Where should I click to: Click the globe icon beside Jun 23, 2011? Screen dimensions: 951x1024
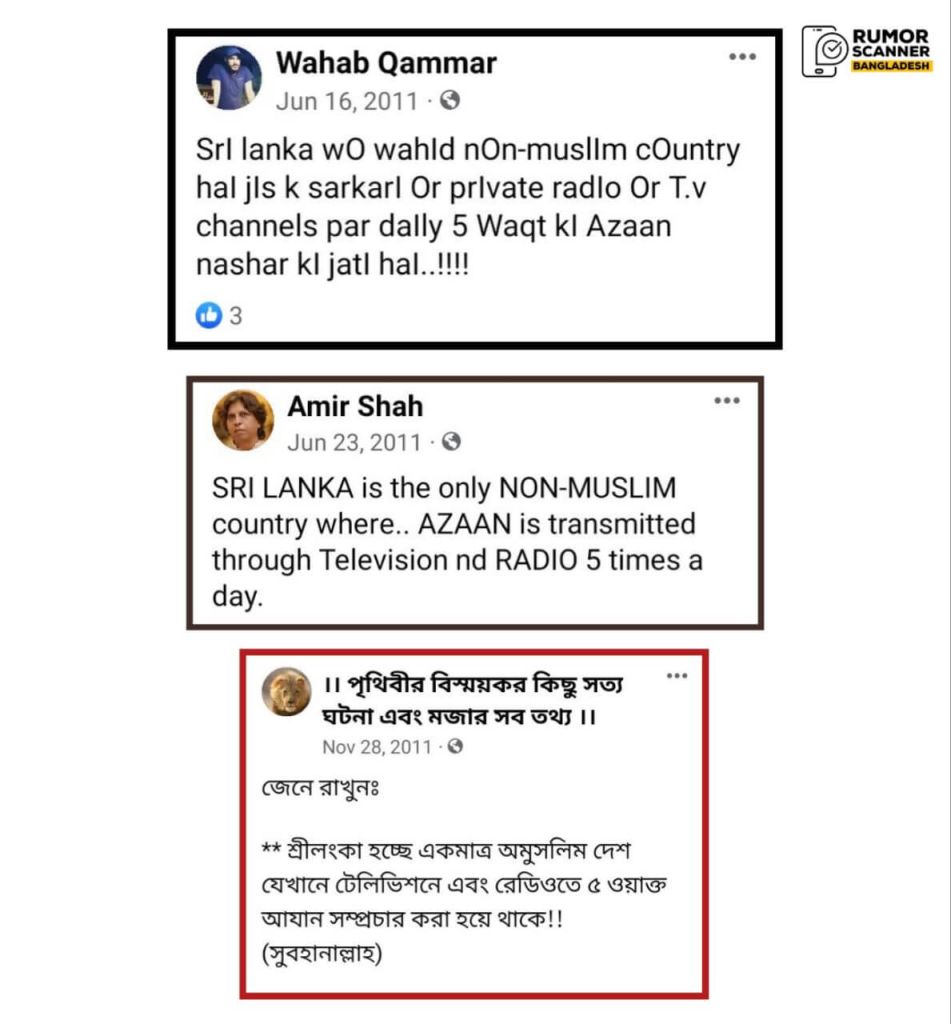tap(451, 442)
